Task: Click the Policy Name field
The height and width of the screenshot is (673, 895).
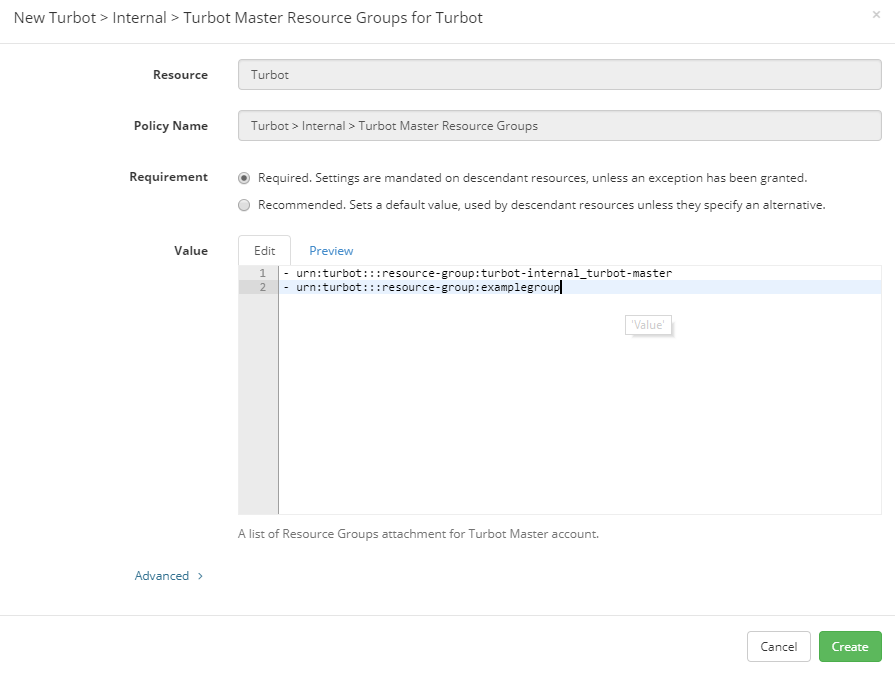Action: click(559, 126)
